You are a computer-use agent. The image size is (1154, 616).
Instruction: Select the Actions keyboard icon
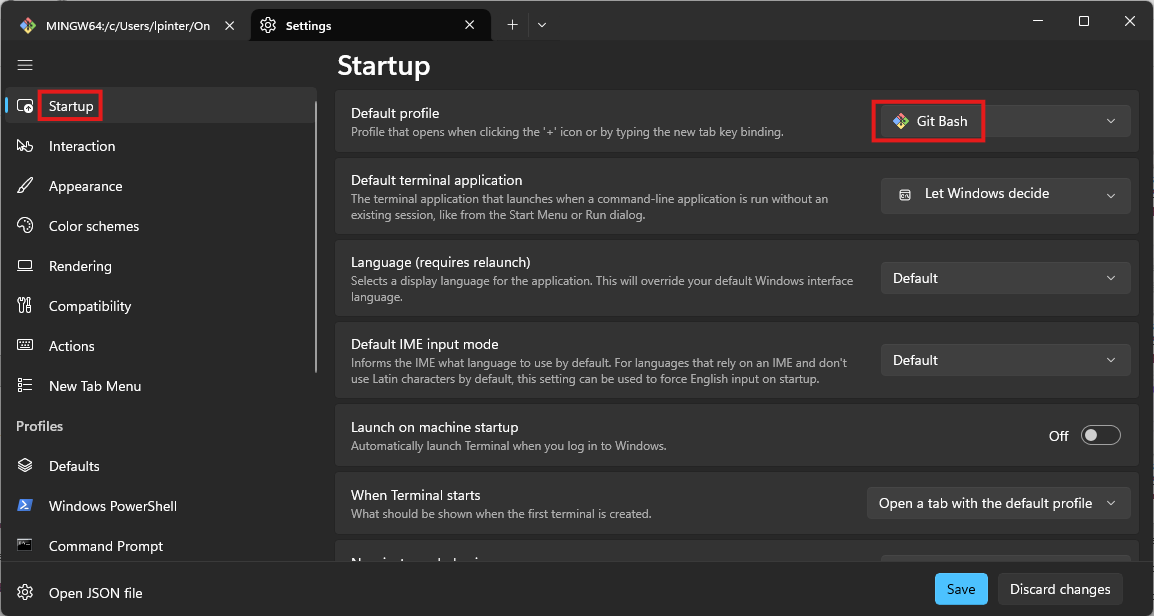(26, 346)
